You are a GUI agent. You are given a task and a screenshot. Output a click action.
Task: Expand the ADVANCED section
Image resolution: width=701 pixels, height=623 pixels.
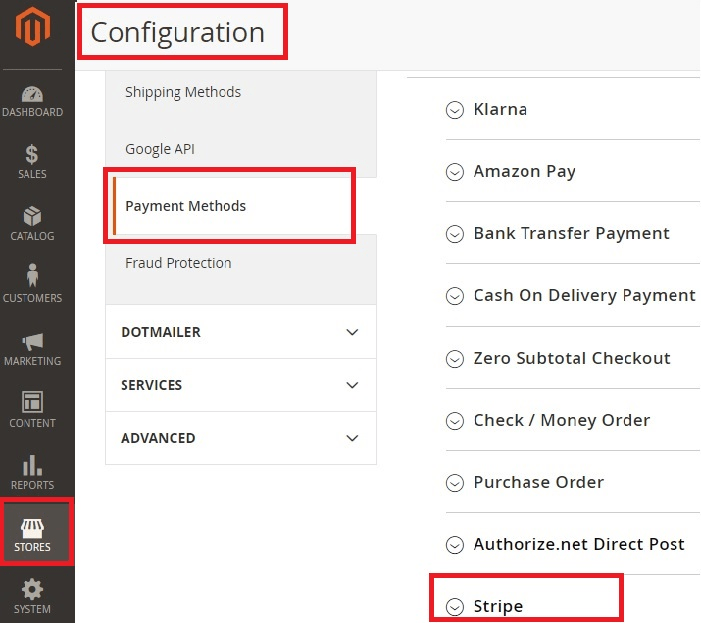(x=240, y=438)
